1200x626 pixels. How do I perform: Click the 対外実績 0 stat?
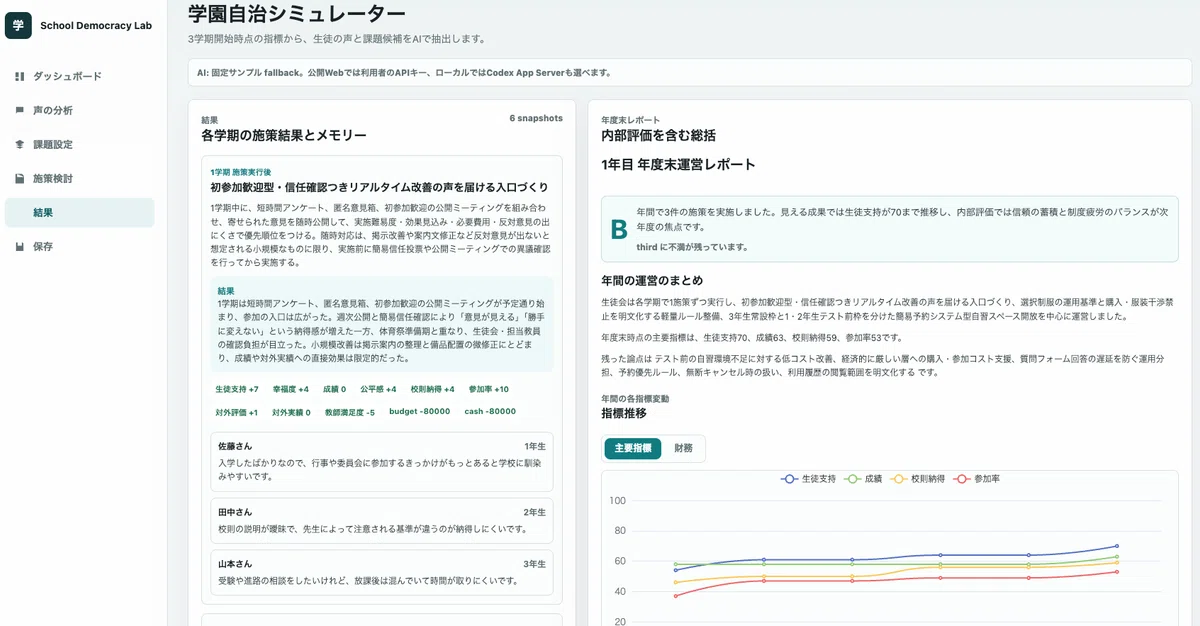(291, 412)
